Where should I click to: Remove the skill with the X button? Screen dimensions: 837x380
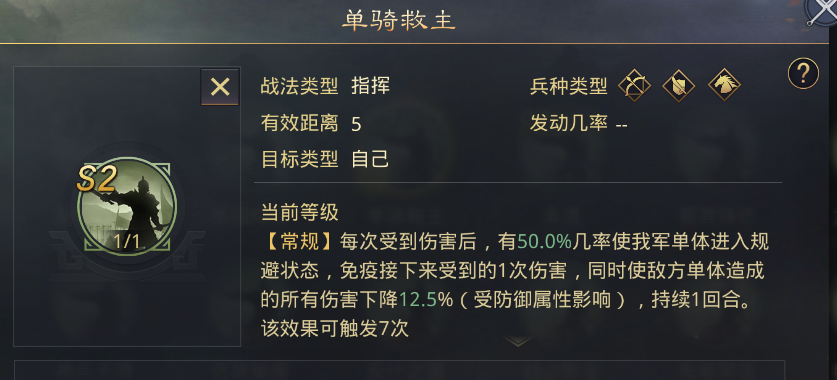click(x=220, y=86)
